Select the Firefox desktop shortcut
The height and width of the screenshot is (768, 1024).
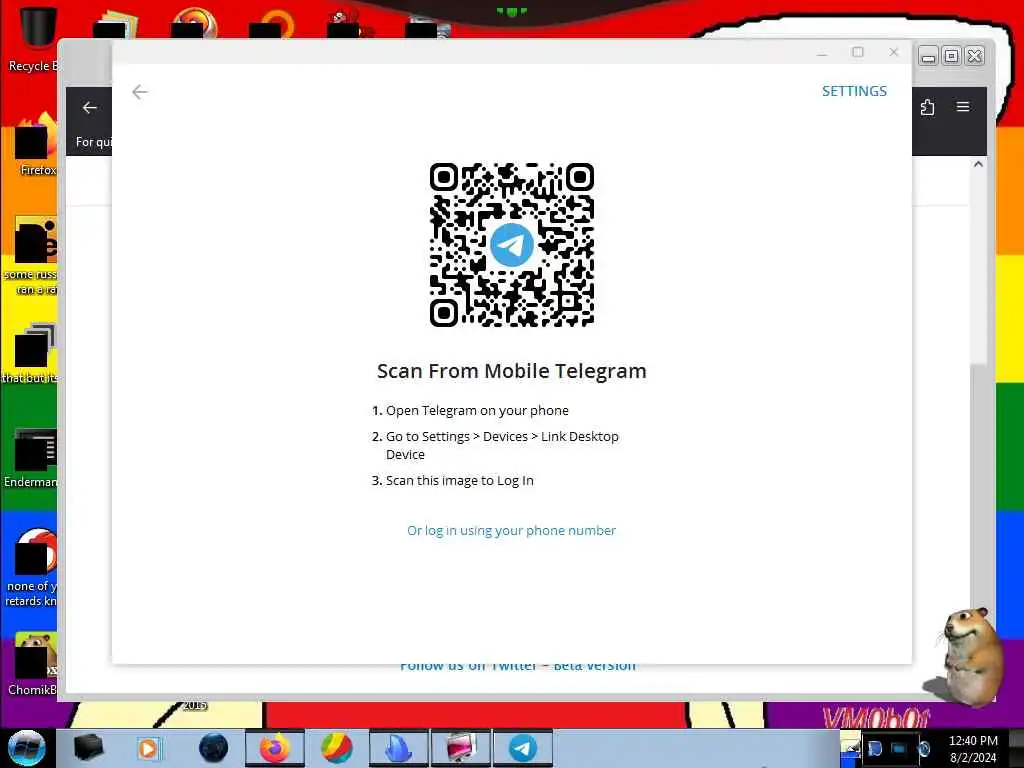pyautogui.click(x=36, y=145)
